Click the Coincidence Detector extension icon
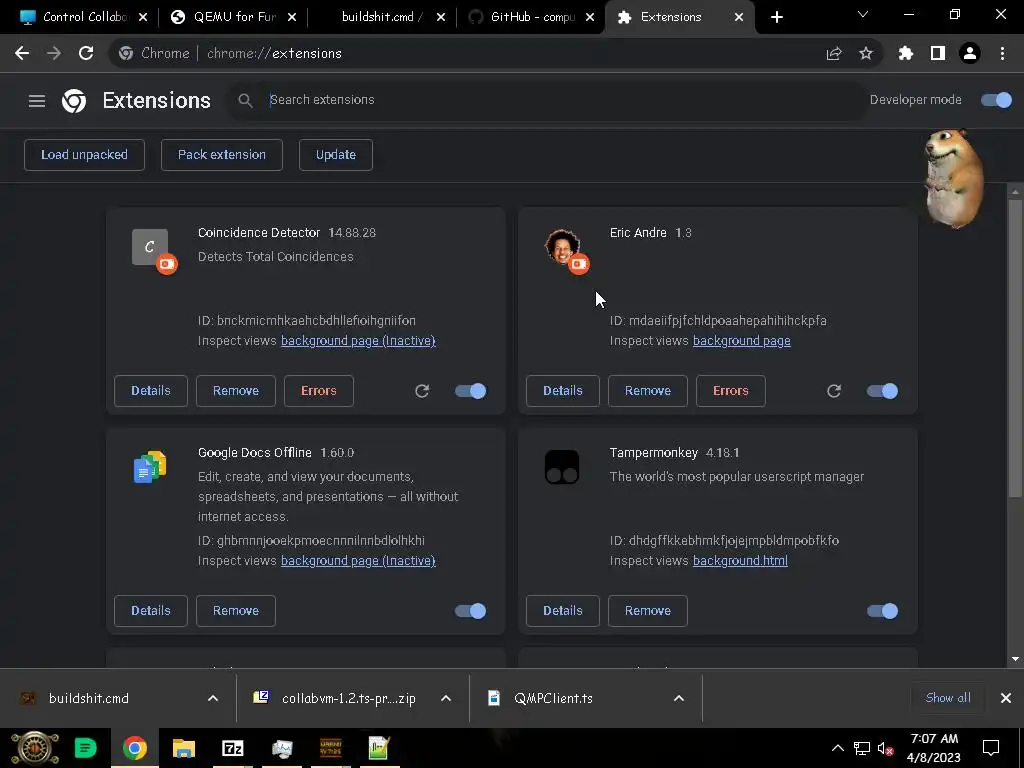The image size is (1024, 768). [x=150, y=248]
